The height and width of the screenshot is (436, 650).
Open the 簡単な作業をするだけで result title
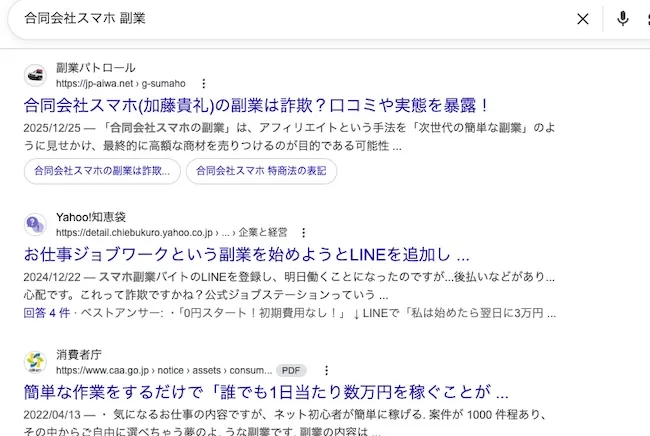click(x=266, y=392)
